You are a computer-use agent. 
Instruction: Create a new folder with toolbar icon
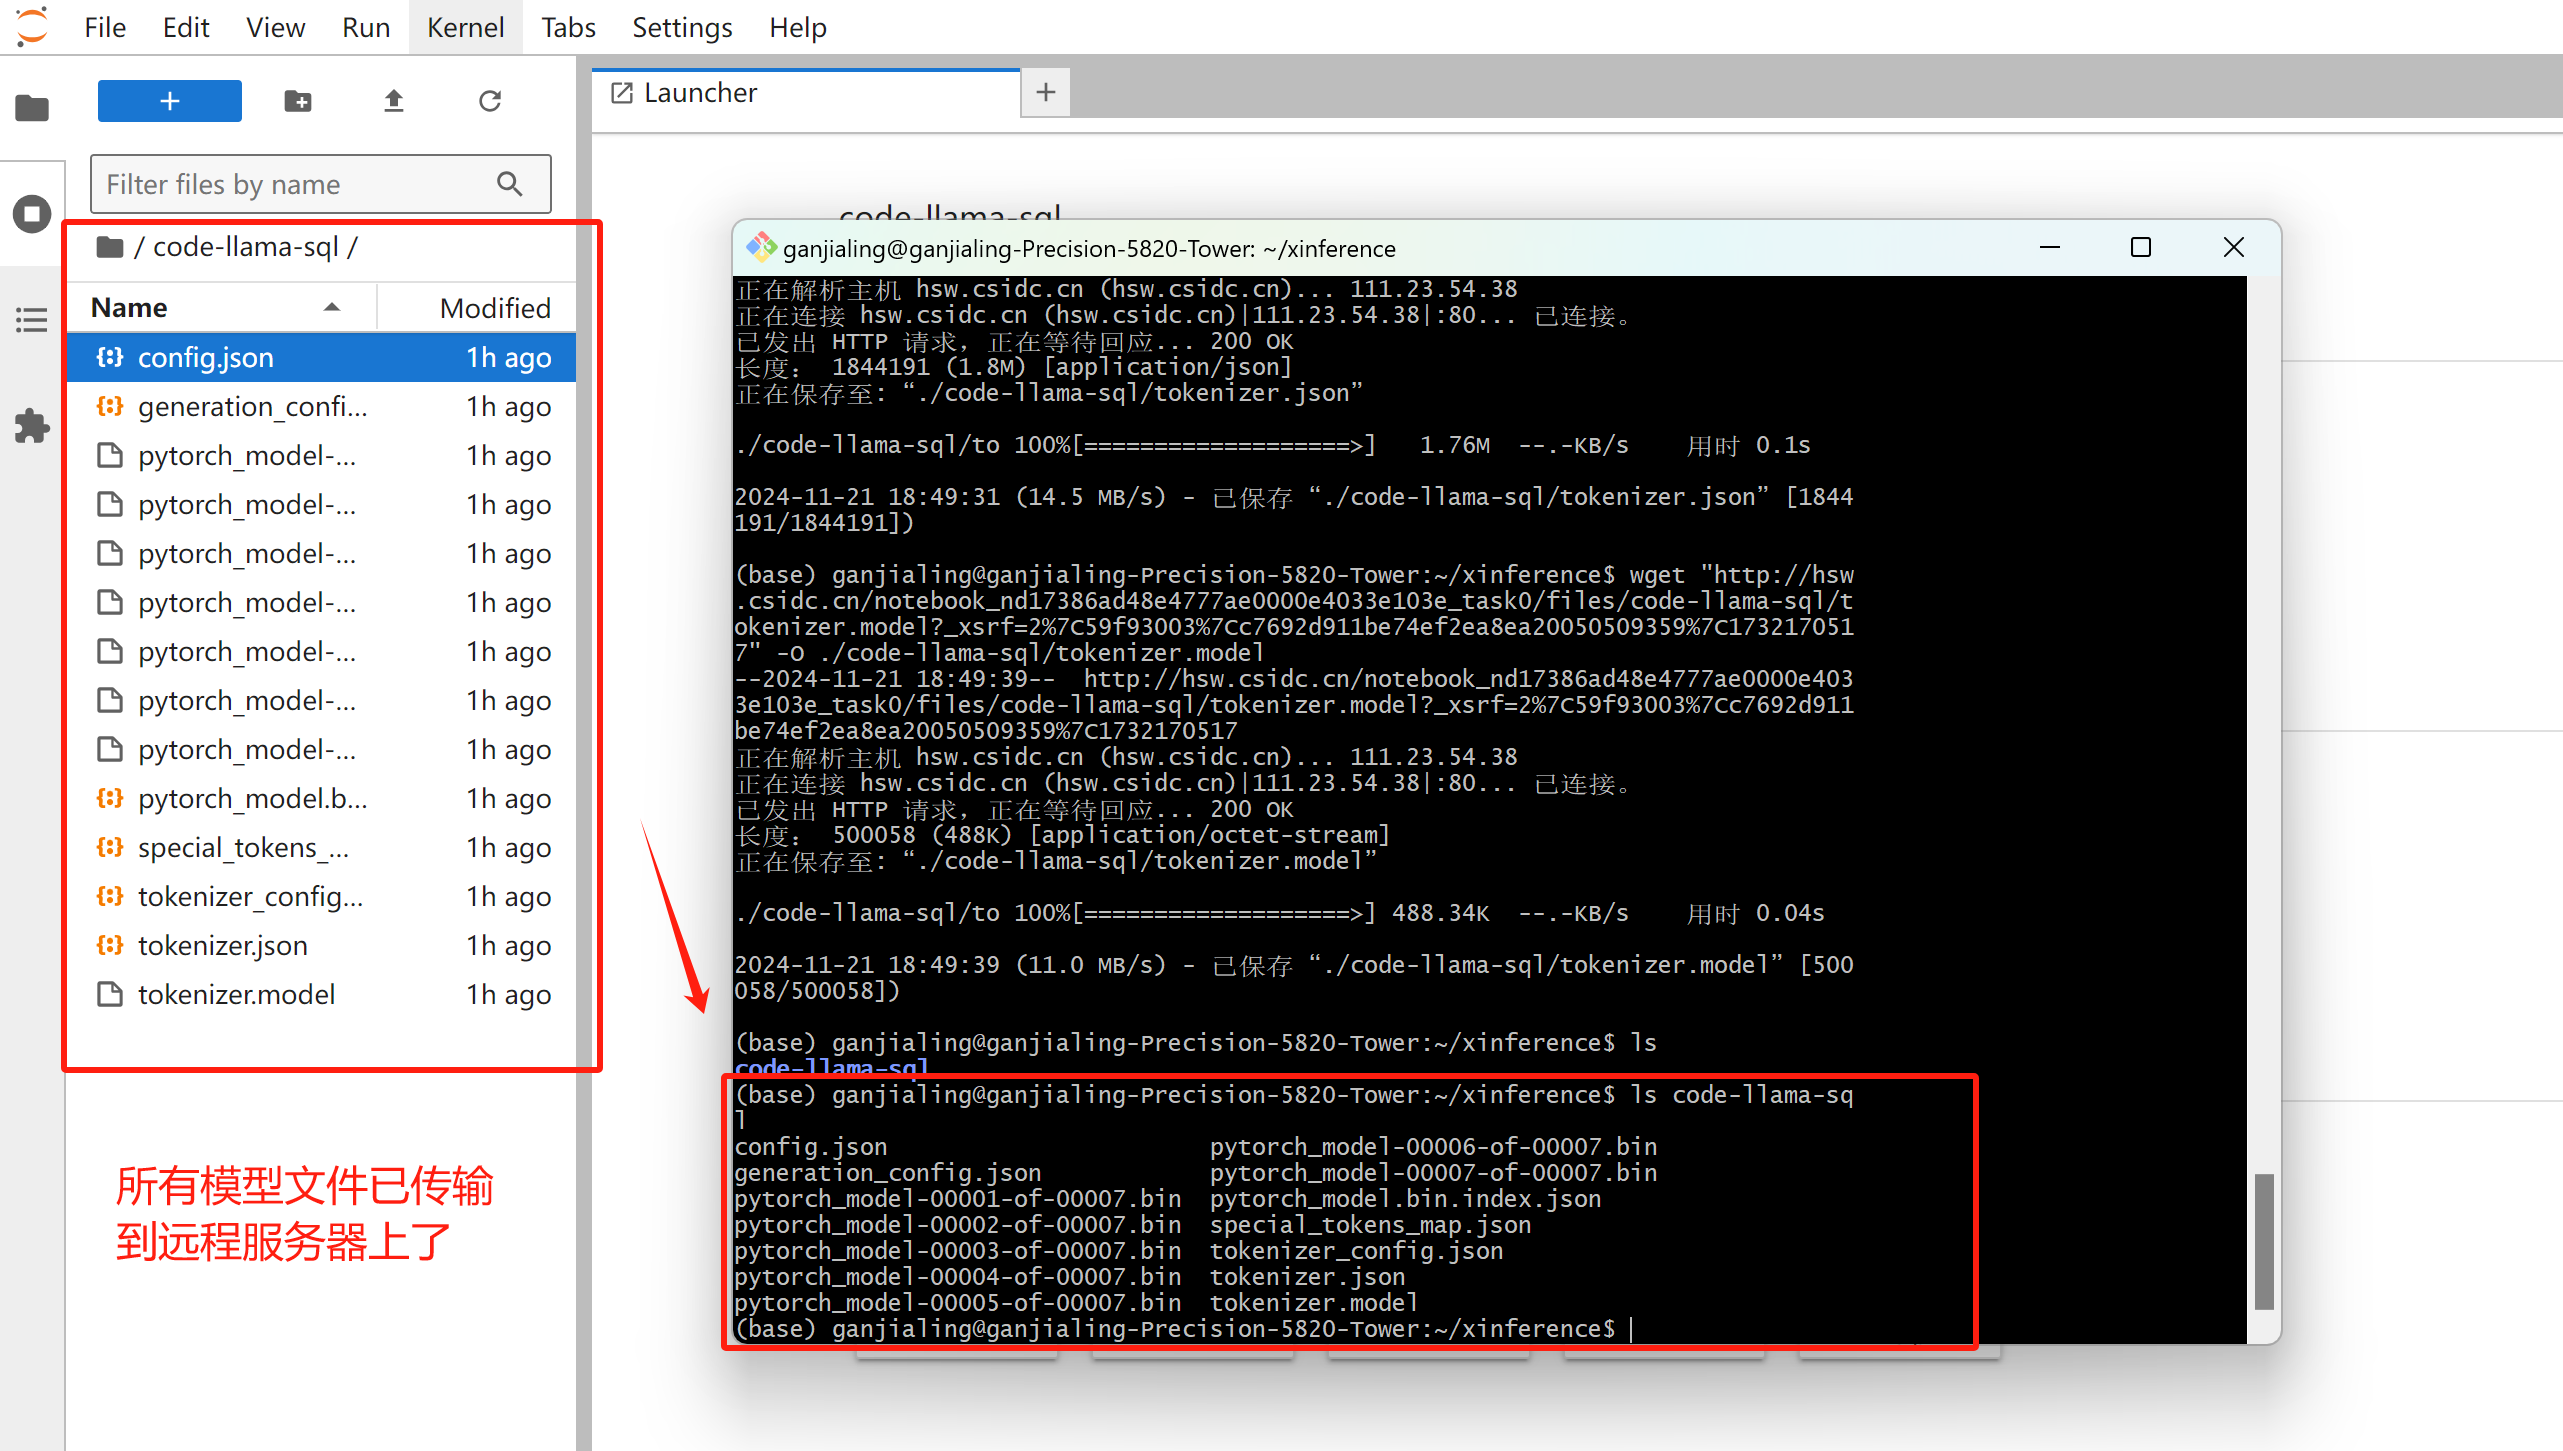click(298, 101)
